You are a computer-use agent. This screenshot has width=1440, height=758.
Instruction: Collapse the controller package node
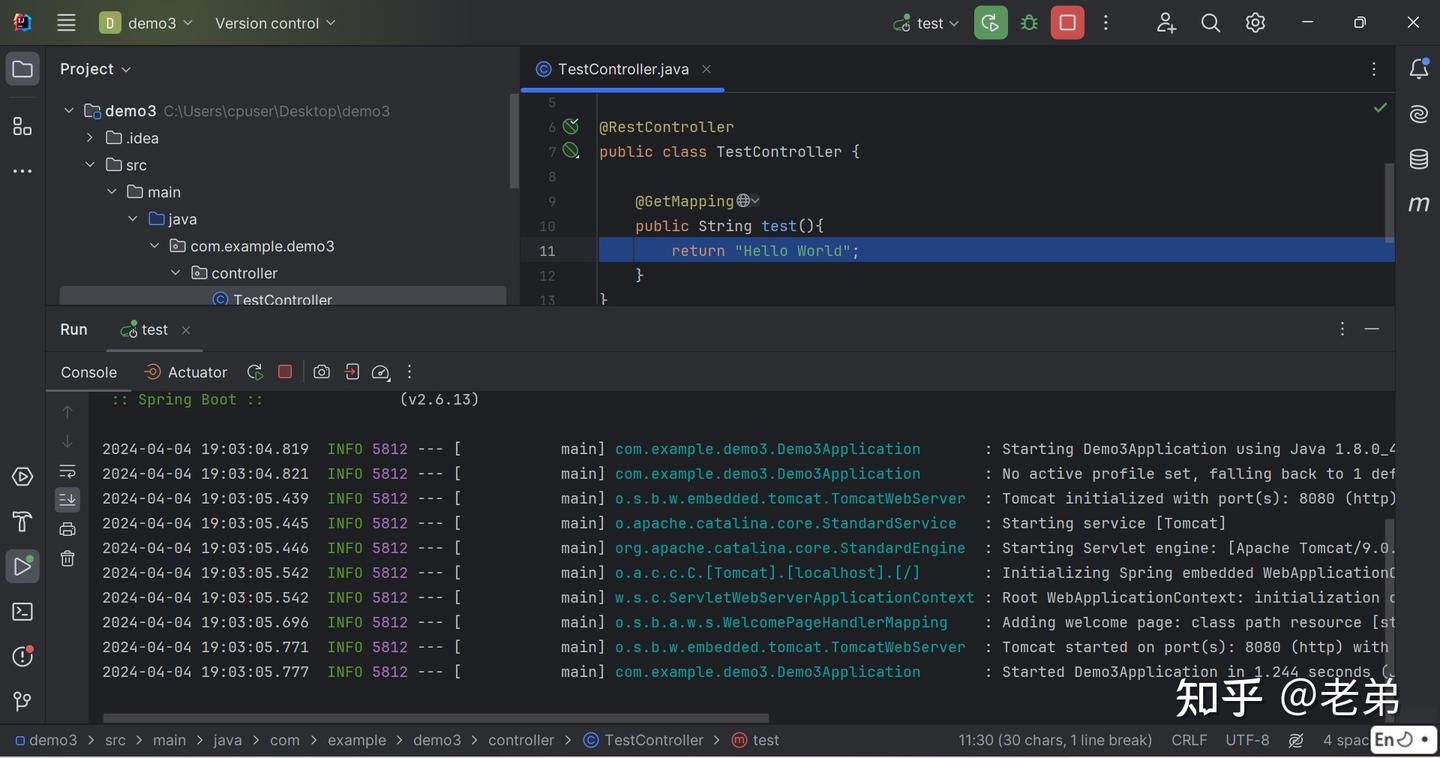[x=176, y=273]
